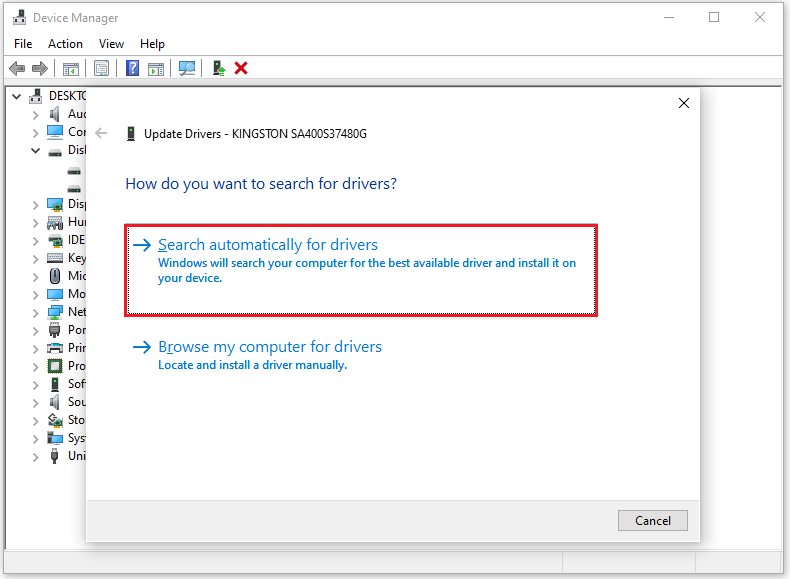Choose Search automatically for drivers
This screenshot has width=790, height=579.
[x=361, y=271]
